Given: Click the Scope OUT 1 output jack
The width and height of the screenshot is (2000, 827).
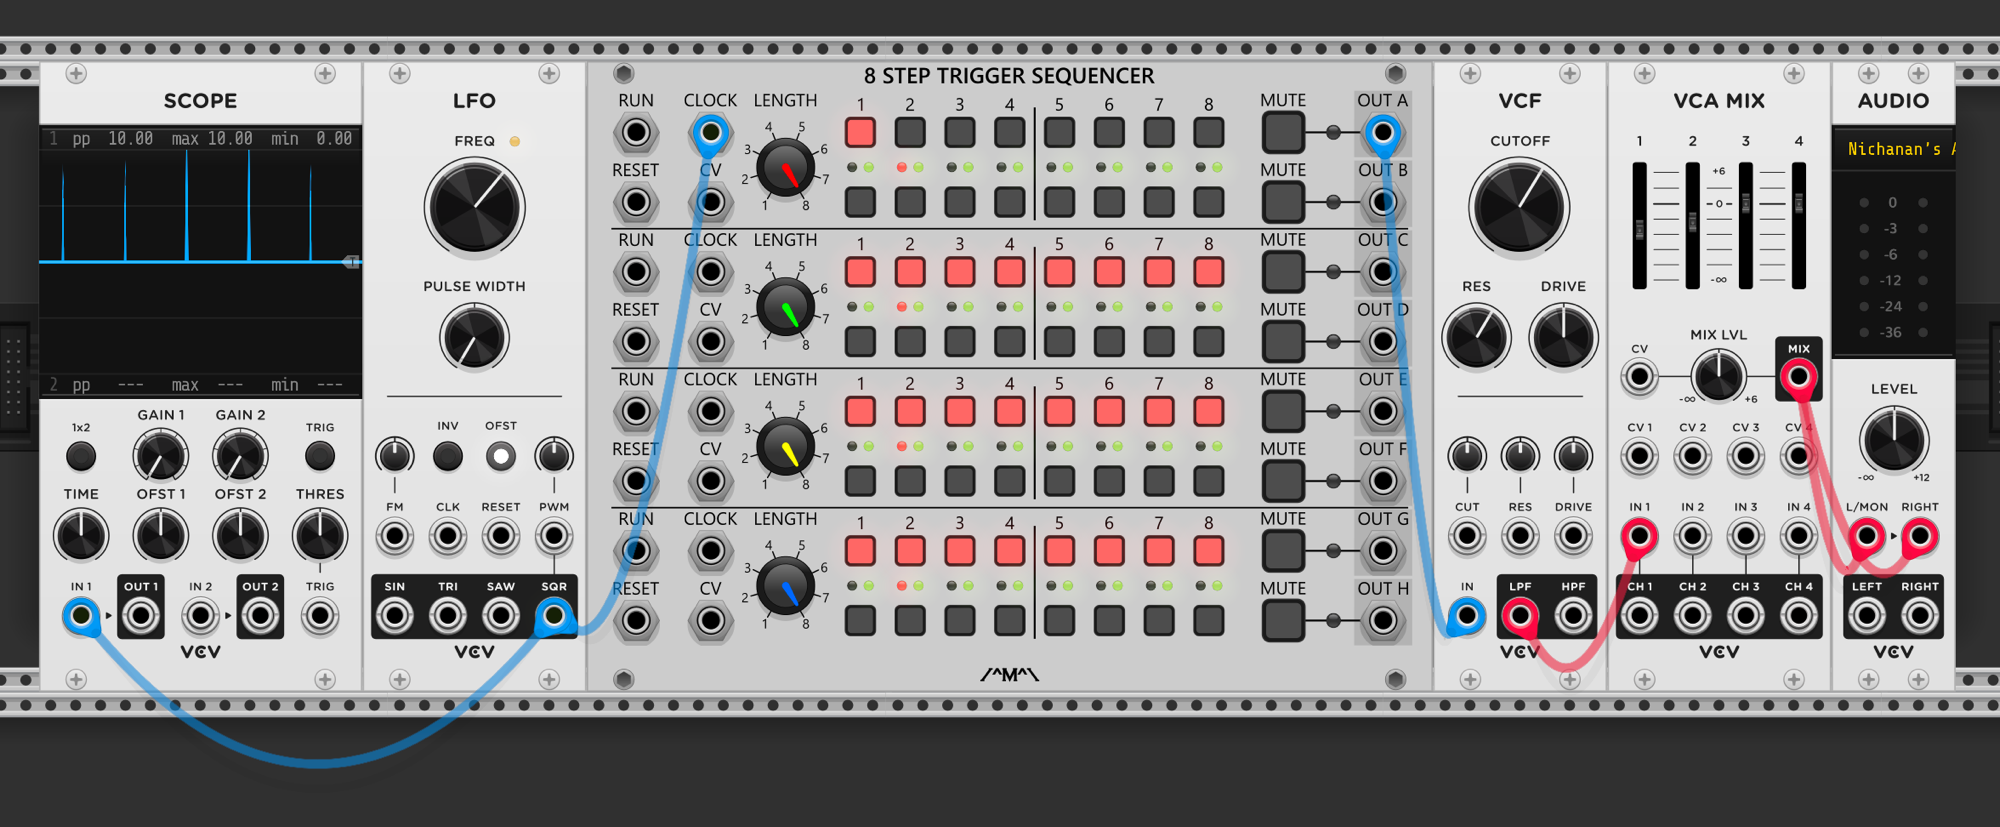Looking at the screenshot, I should tap(141, 616).
